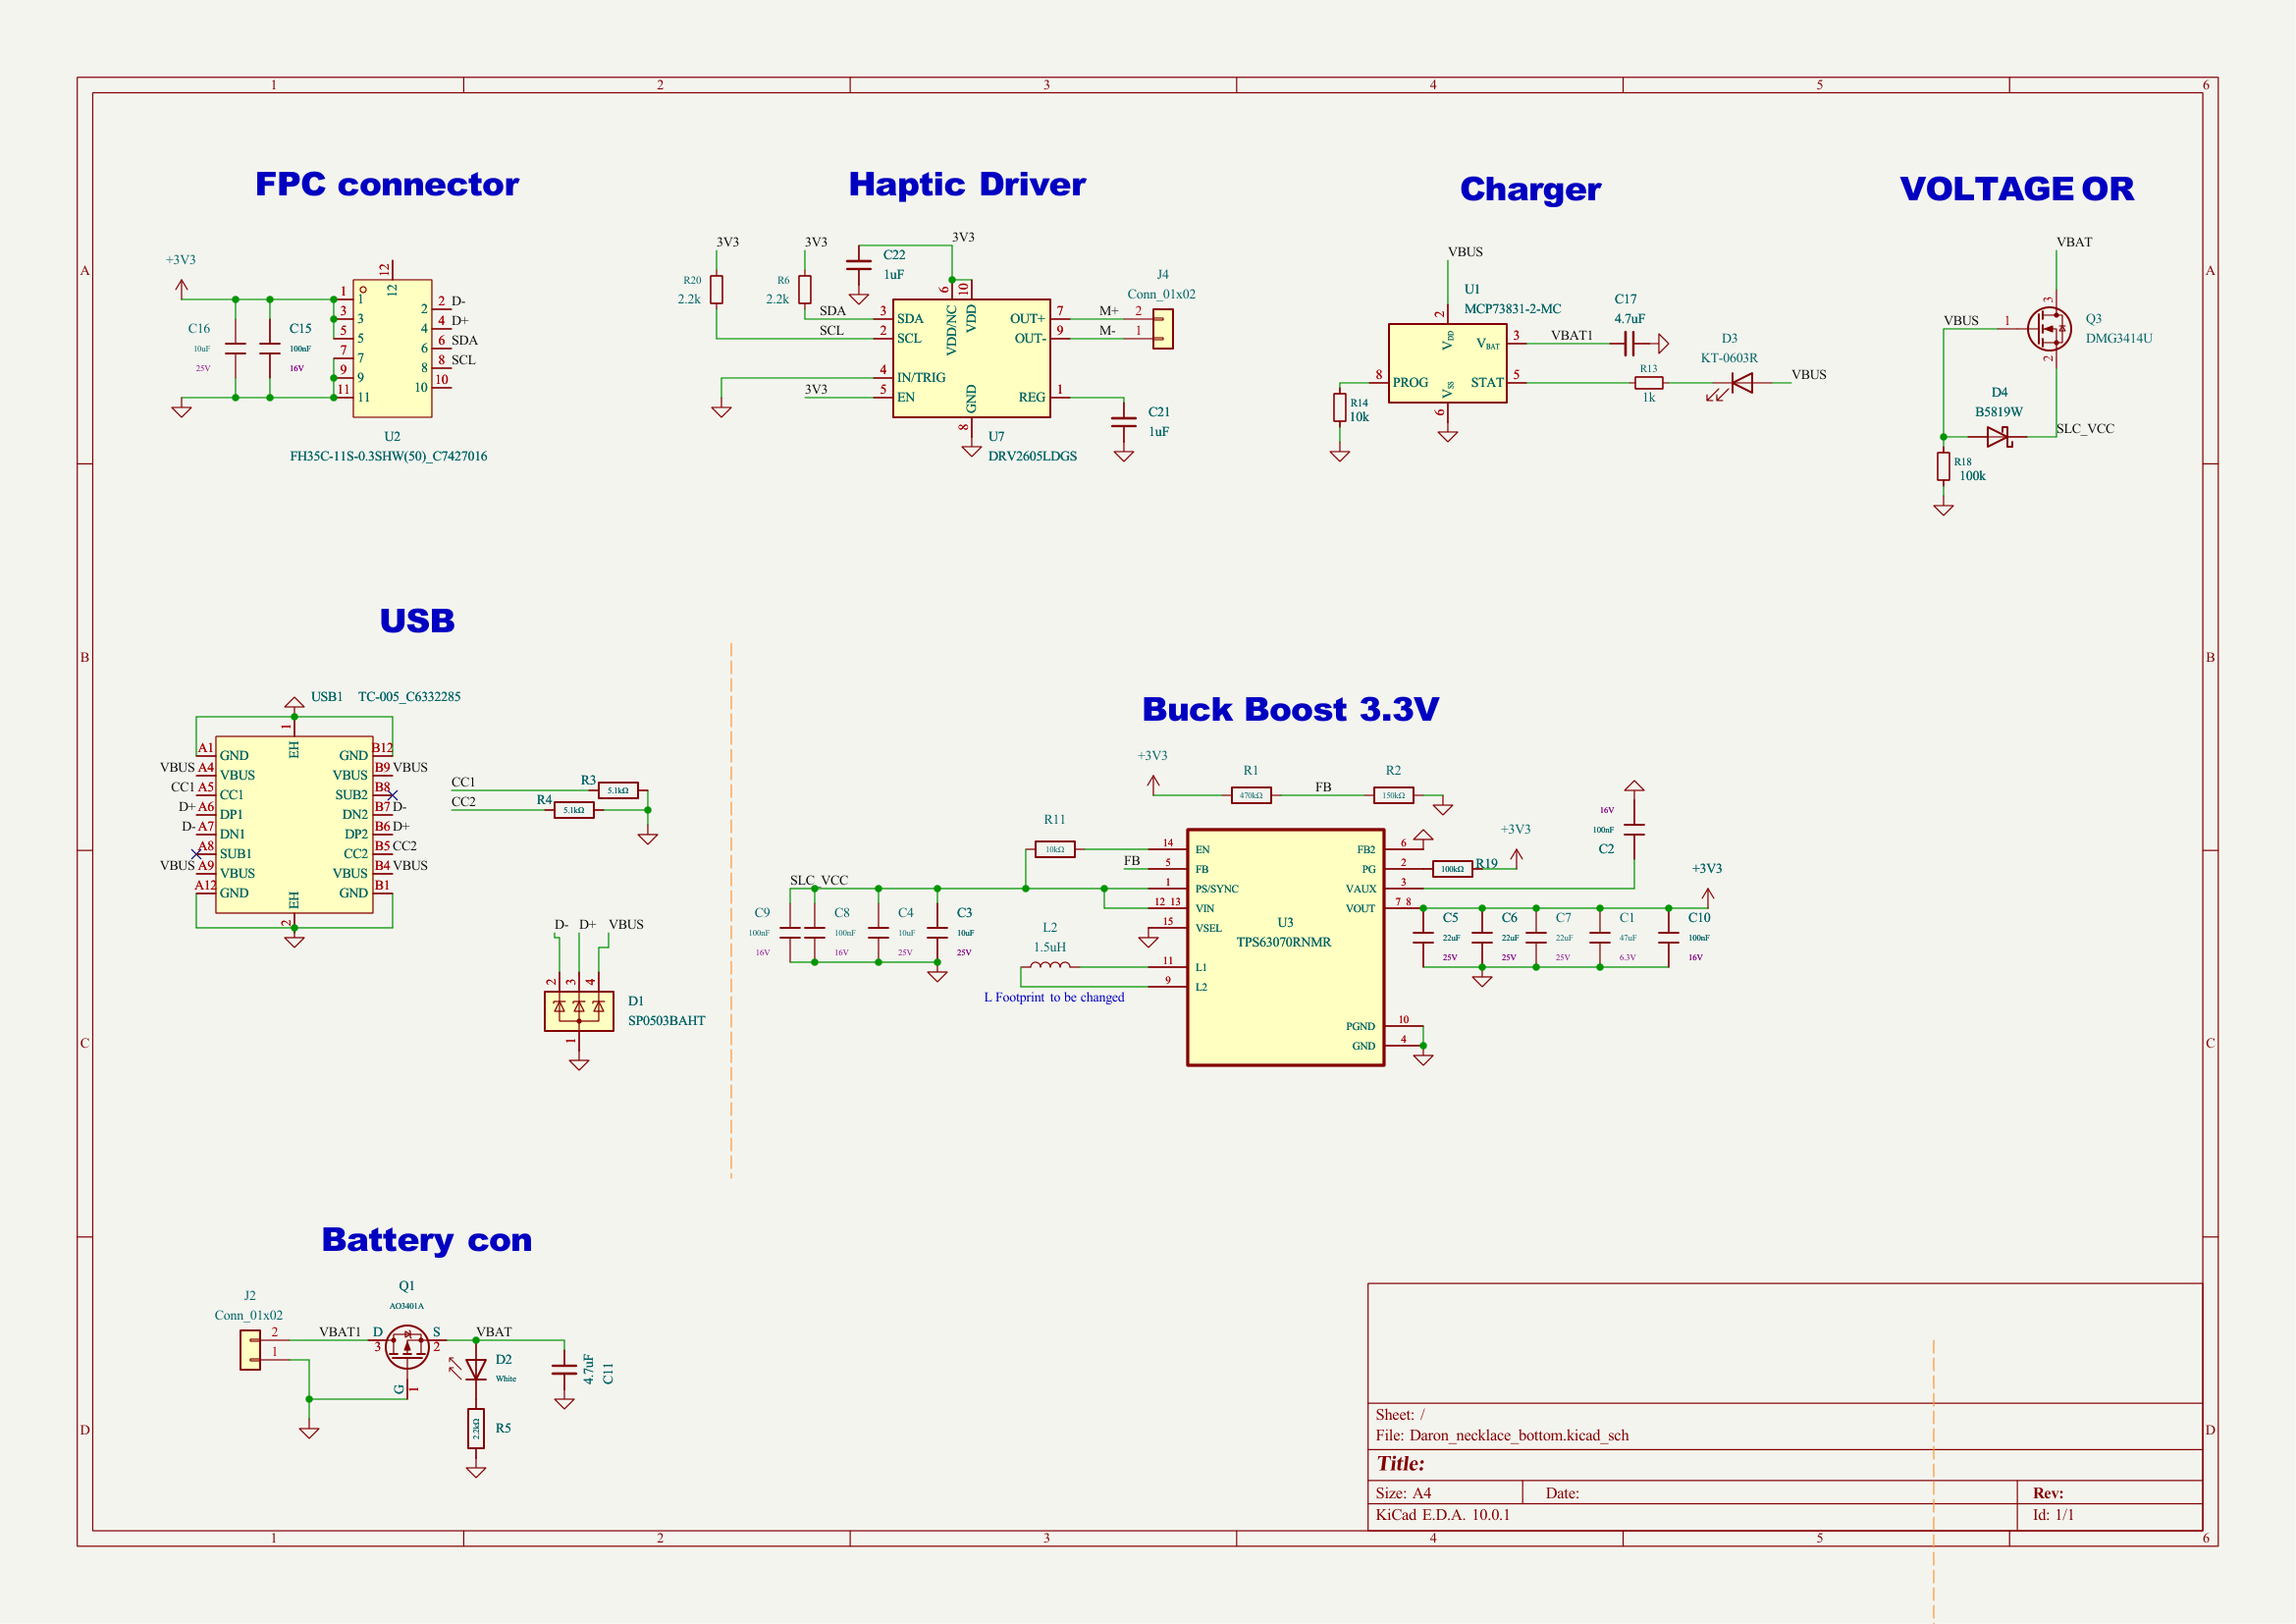Select the Q3 DMG3414U MOSFET symbol
This screenshot has width=2296, height=1624.
pyautogui.click(x=2048, y=328)
